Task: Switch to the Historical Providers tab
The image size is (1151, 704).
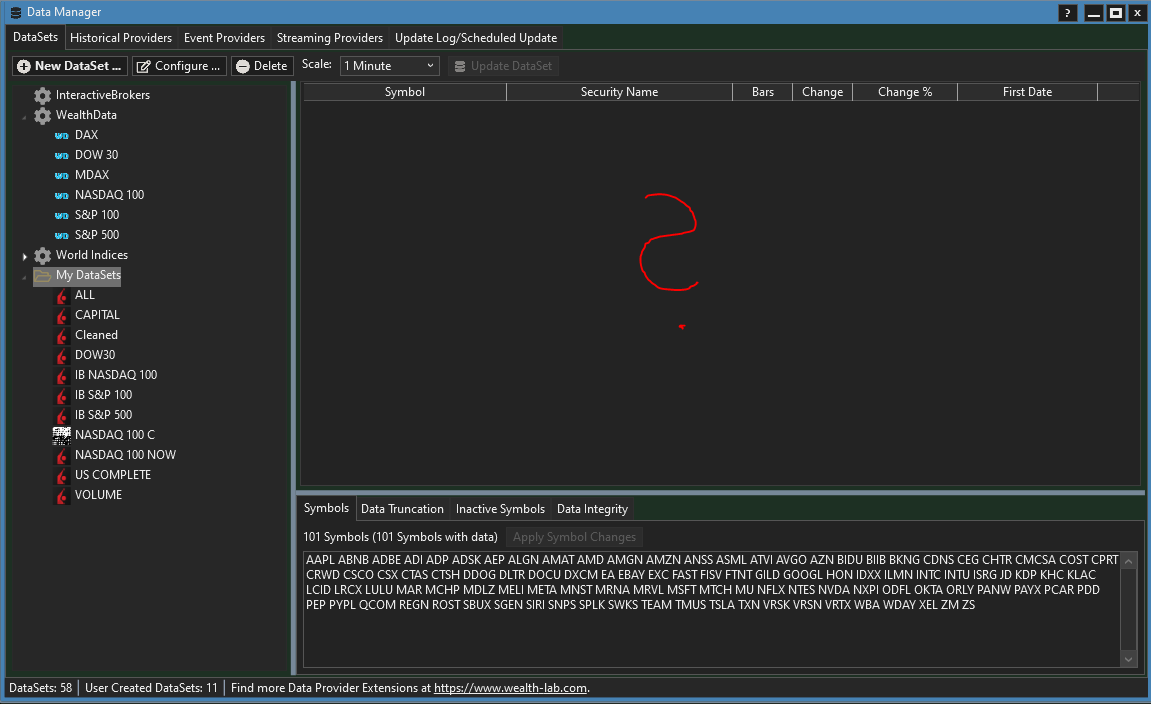Action: coord(121,38)
